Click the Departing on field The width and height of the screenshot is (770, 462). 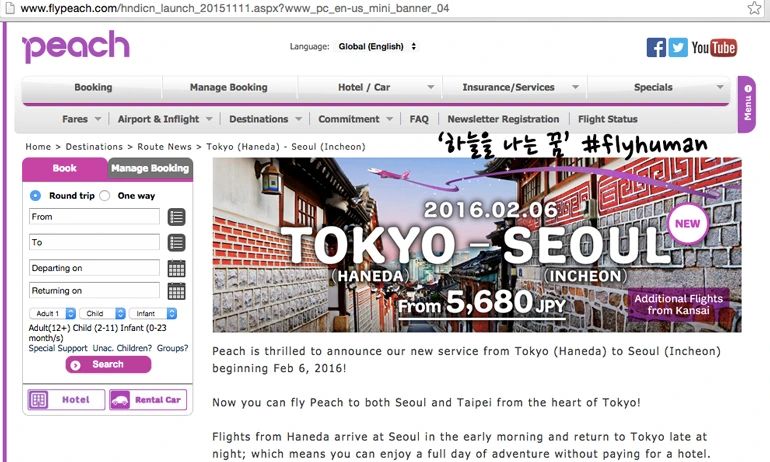point(94,268)
